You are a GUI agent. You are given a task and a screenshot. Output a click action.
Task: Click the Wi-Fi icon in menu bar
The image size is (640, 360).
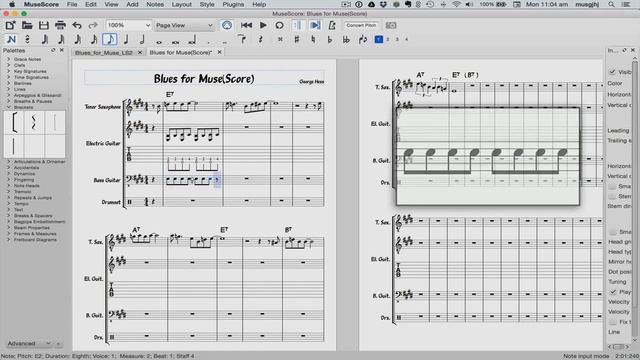(456, 4)
